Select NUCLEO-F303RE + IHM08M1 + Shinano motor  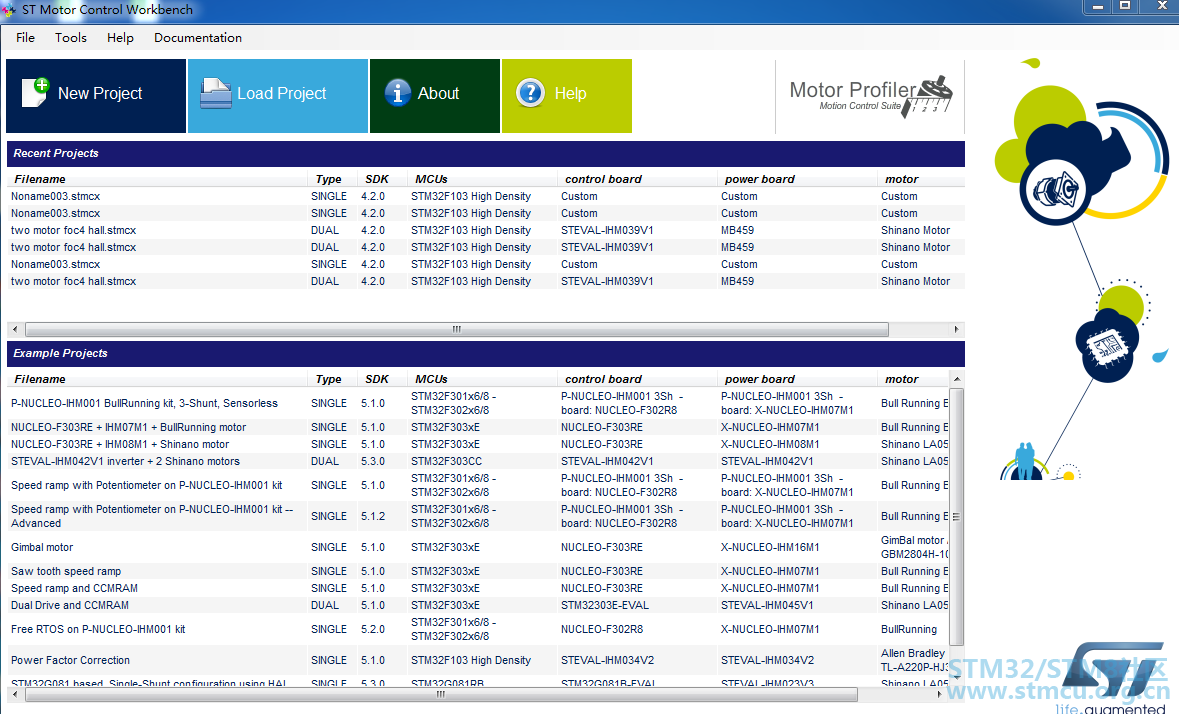pos(478,444)
